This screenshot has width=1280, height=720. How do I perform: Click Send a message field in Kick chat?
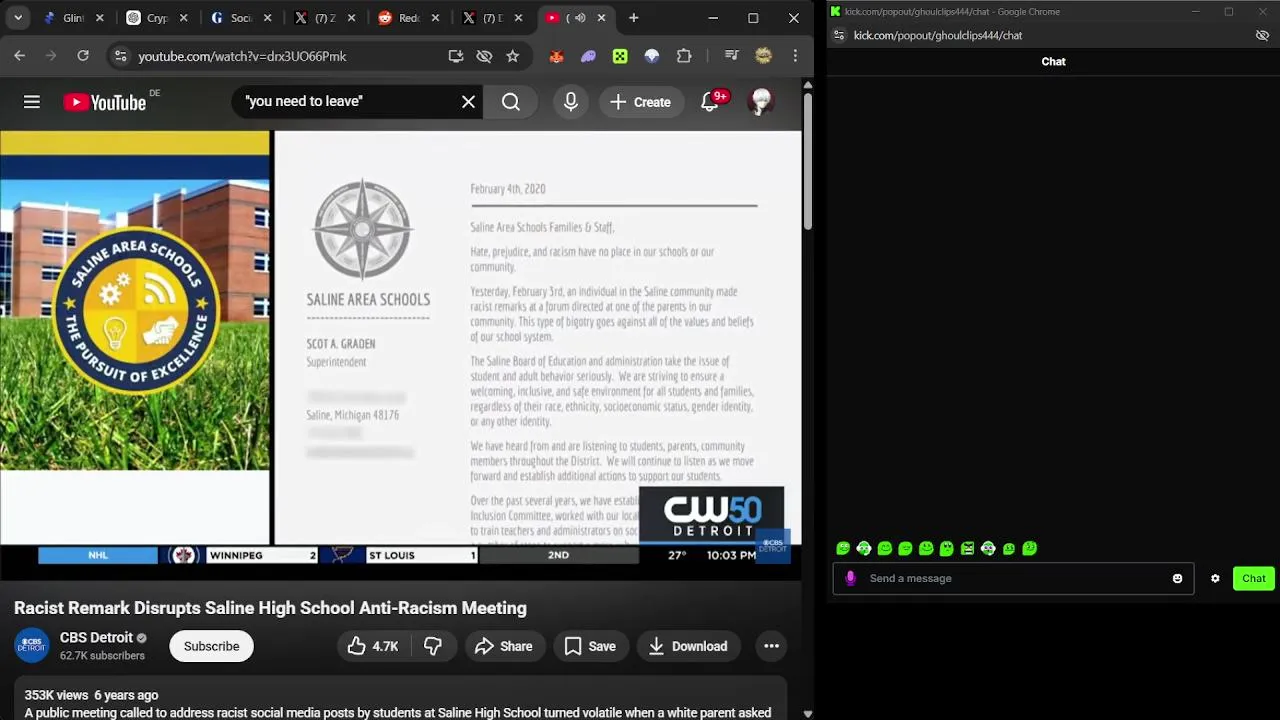1013,578
